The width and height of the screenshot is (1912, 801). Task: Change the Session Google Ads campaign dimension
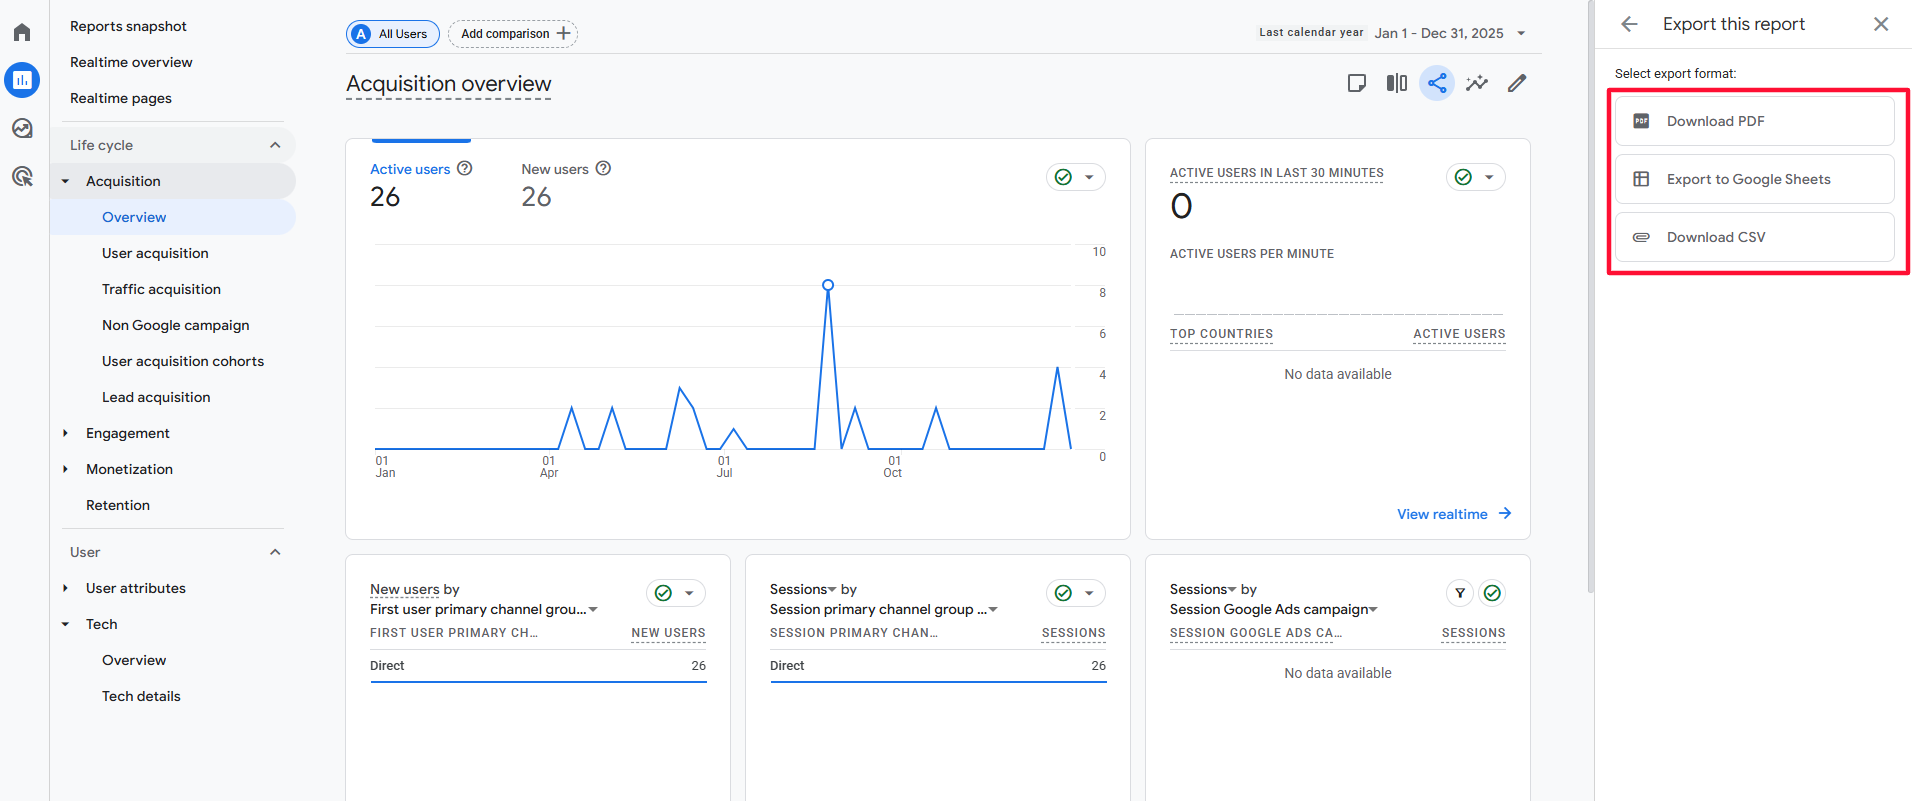click(x=1274, y=609)
